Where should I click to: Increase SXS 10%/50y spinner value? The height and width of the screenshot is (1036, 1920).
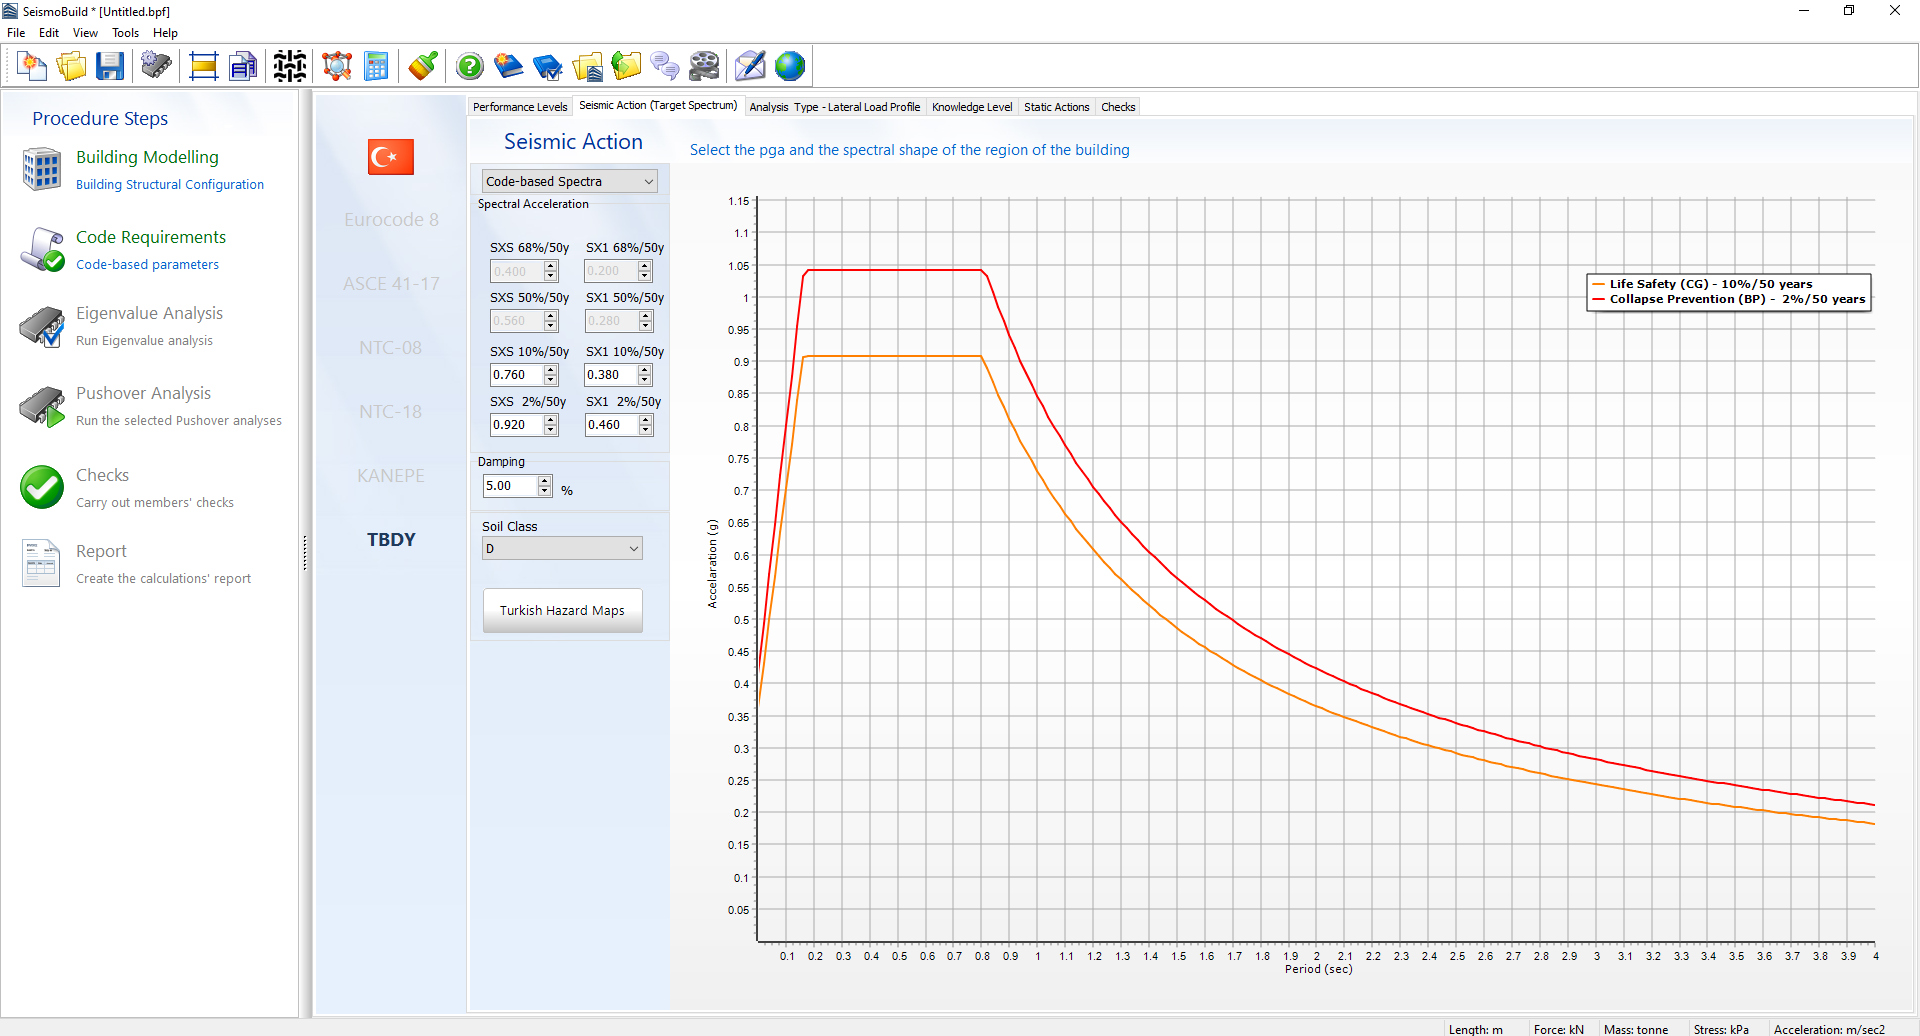tap(551, 370)
